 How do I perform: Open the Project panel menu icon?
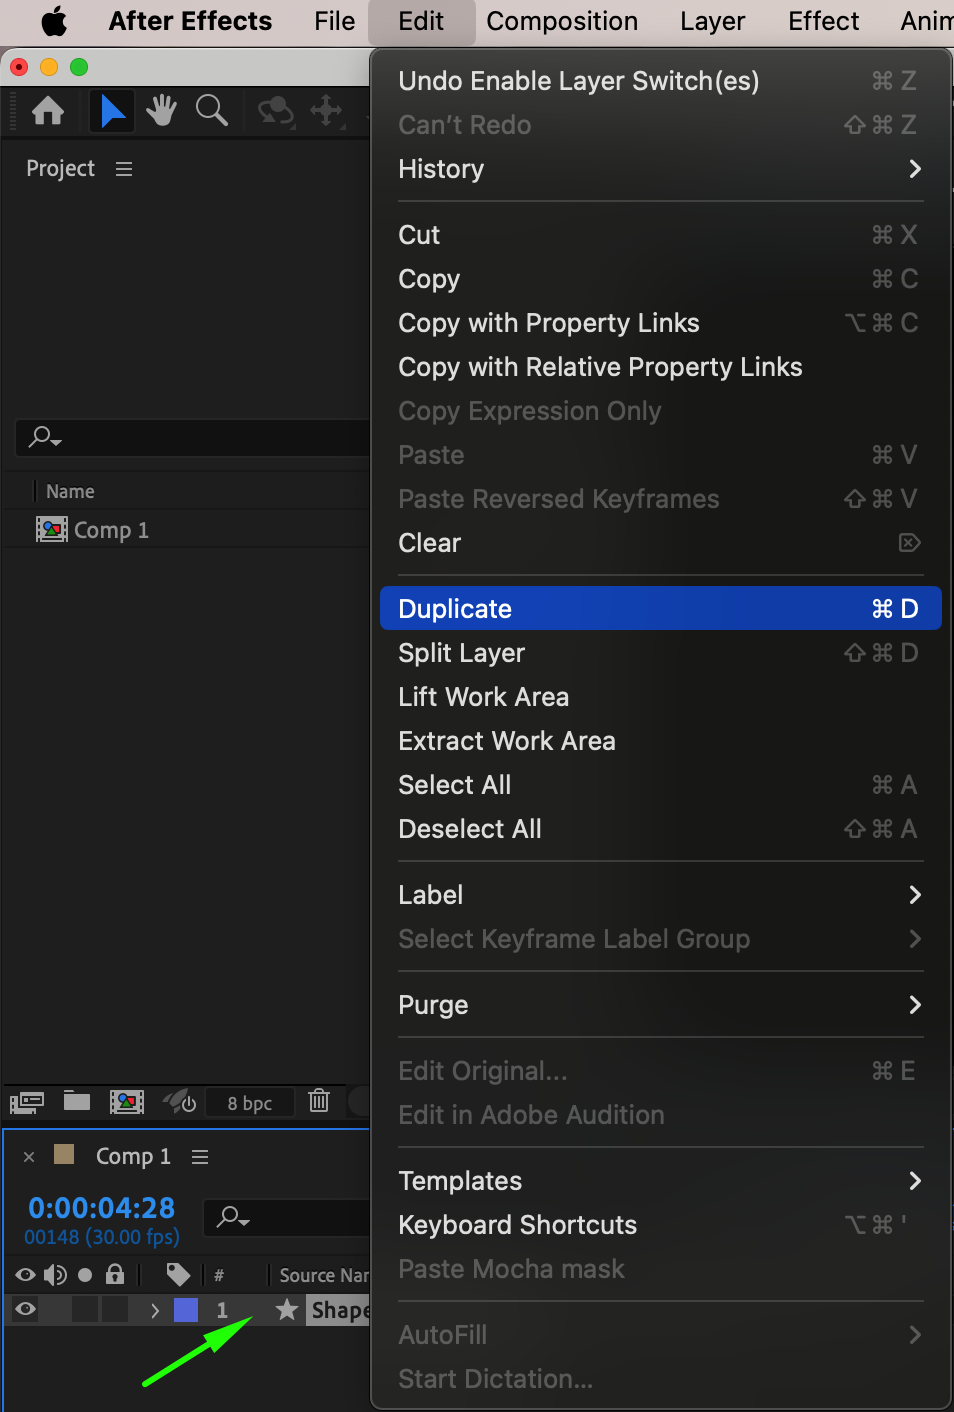tap(124, 169)
